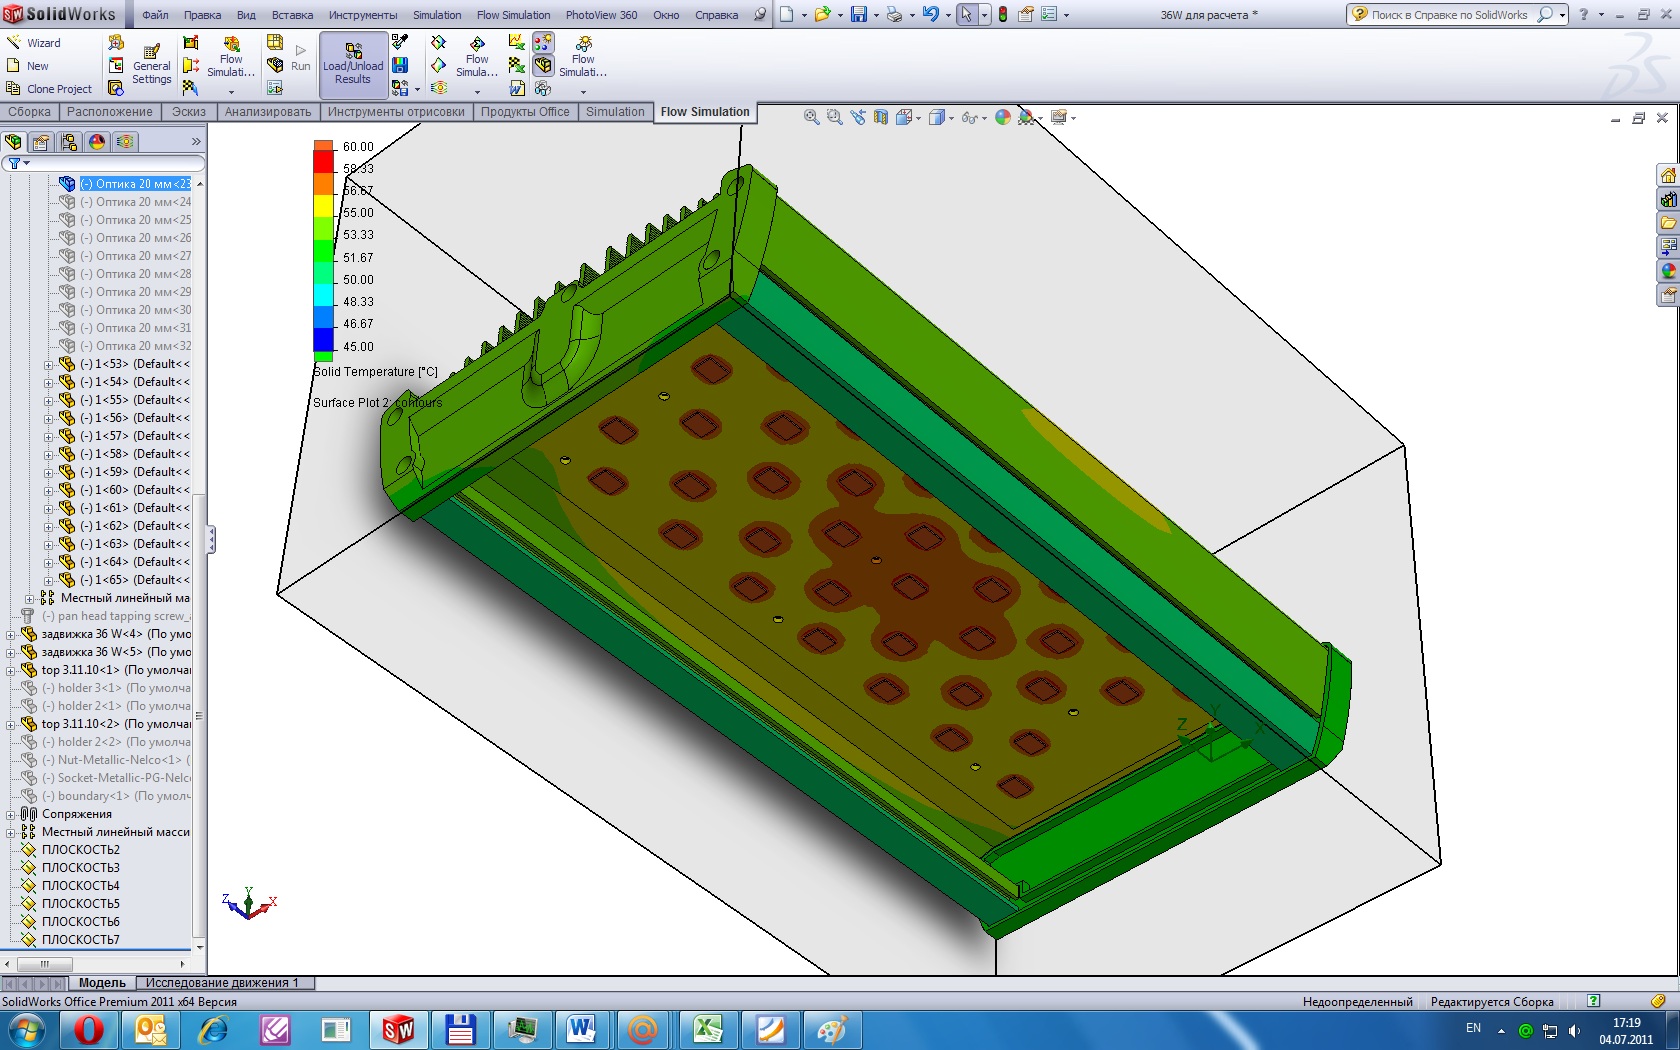Click blue 45.00 legend color segment
This screenshot has height=1050, width=1680.
click(x=323, y=340)
